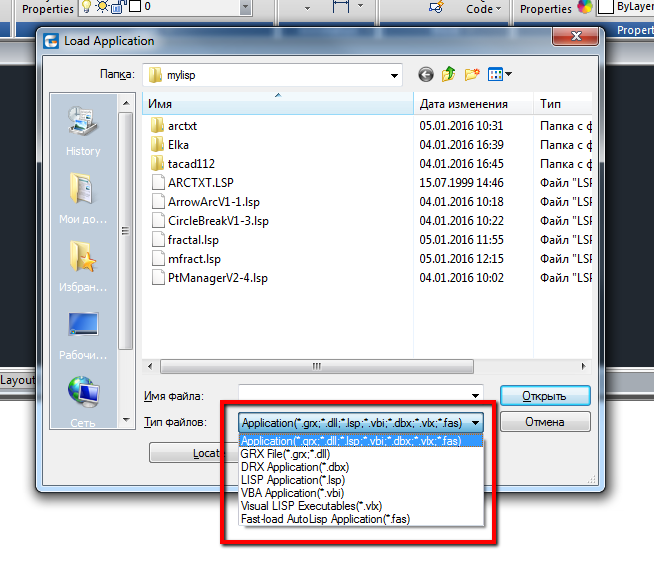Viewport: 654px width, 567px height.
Task: Toggle the layer lock icon
Action: (x=118, y=7)
